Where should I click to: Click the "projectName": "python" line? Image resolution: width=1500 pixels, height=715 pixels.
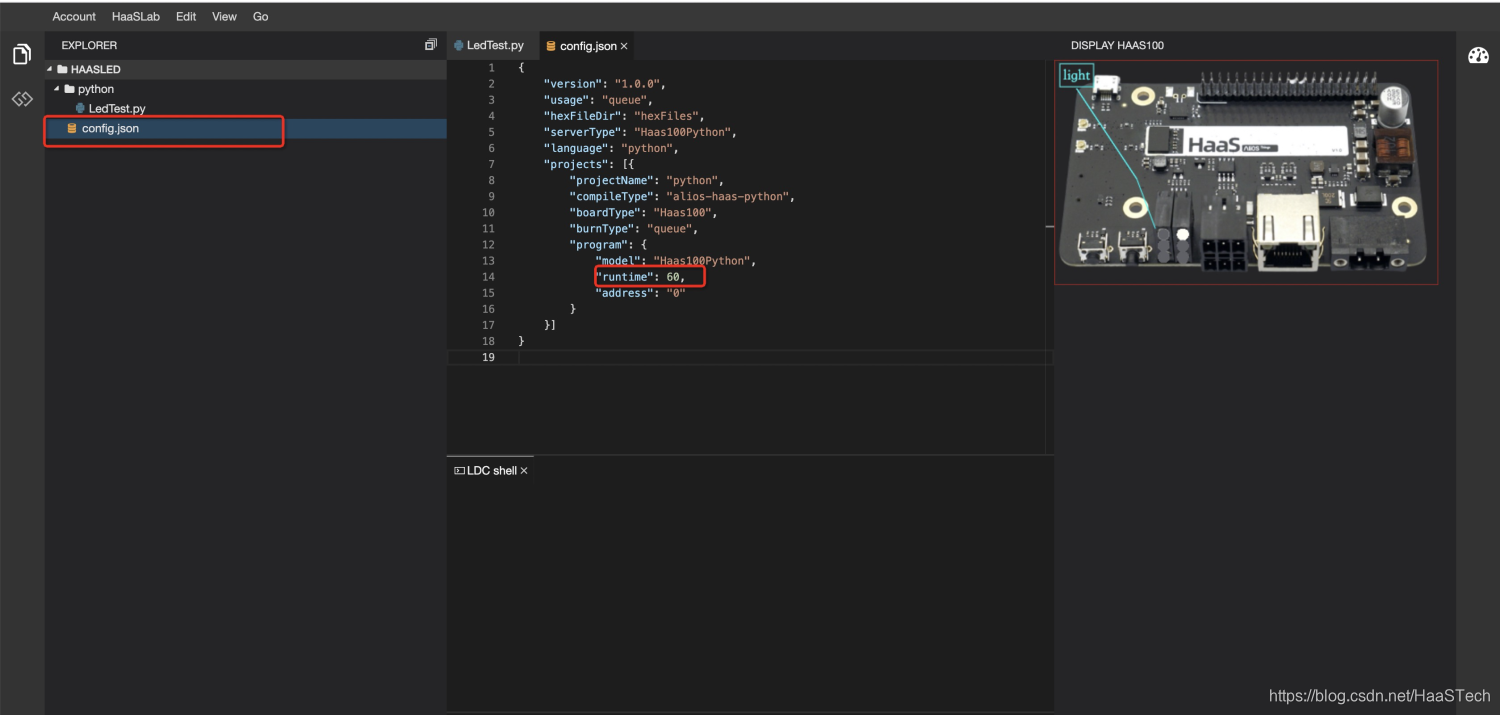(x=647, y=180)
